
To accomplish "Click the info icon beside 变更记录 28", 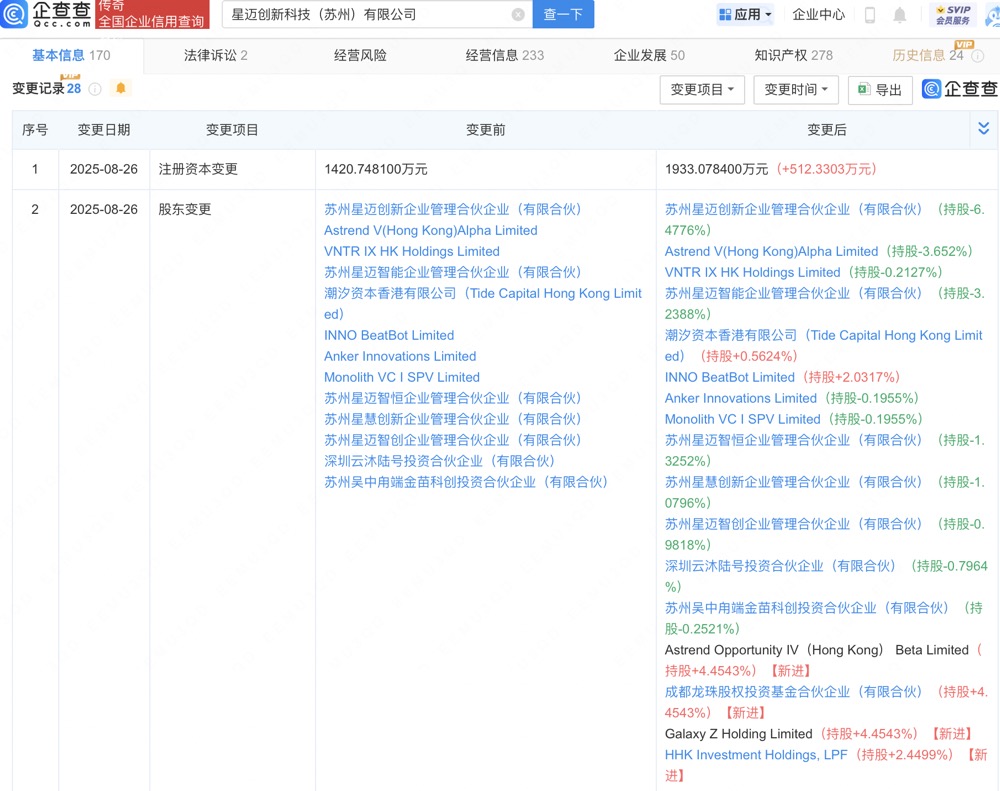I will (95, 89).
